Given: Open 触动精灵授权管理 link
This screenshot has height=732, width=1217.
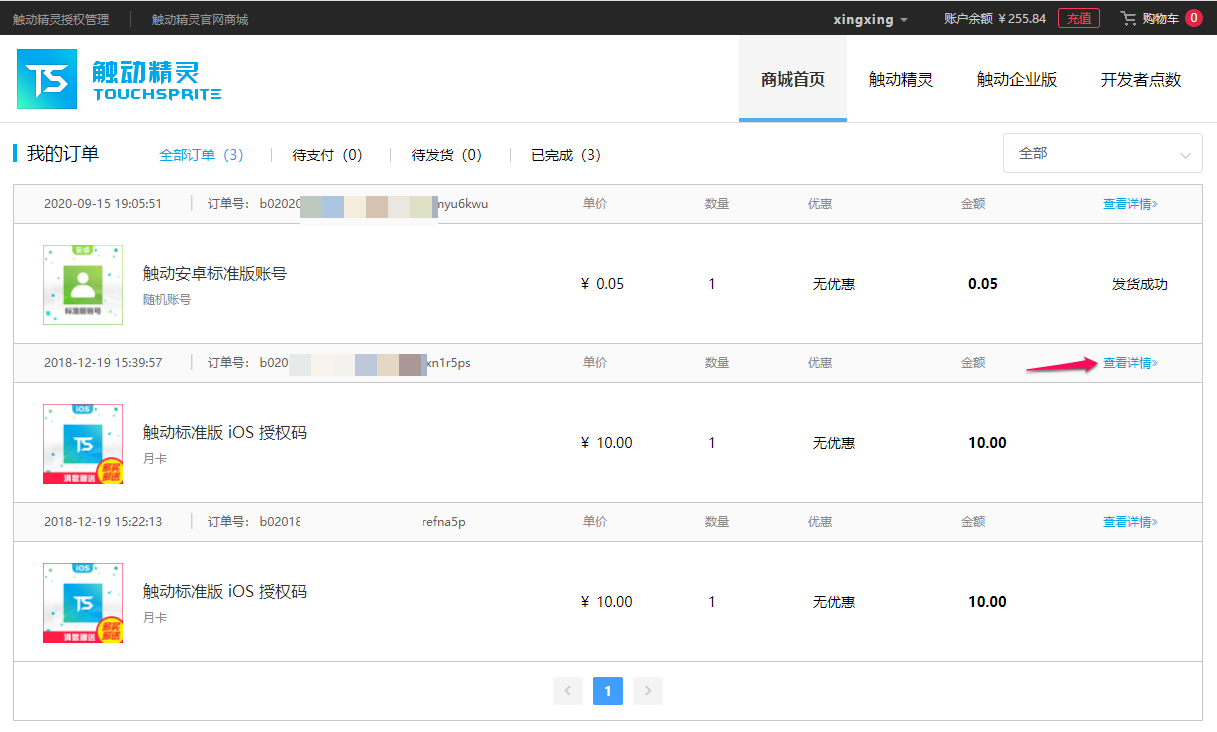Looking at the screenshot, I should [61, 19].
